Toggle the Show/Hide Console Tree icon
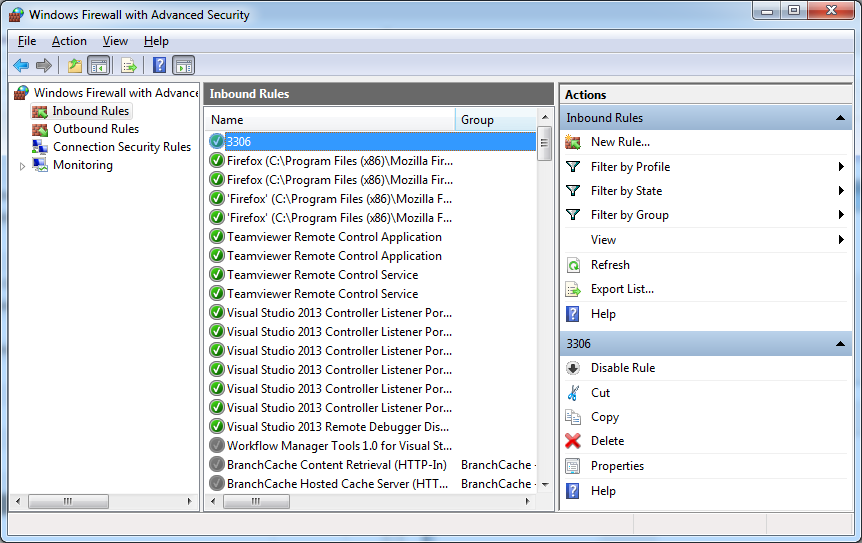The image size is (862, 543). 99,66
